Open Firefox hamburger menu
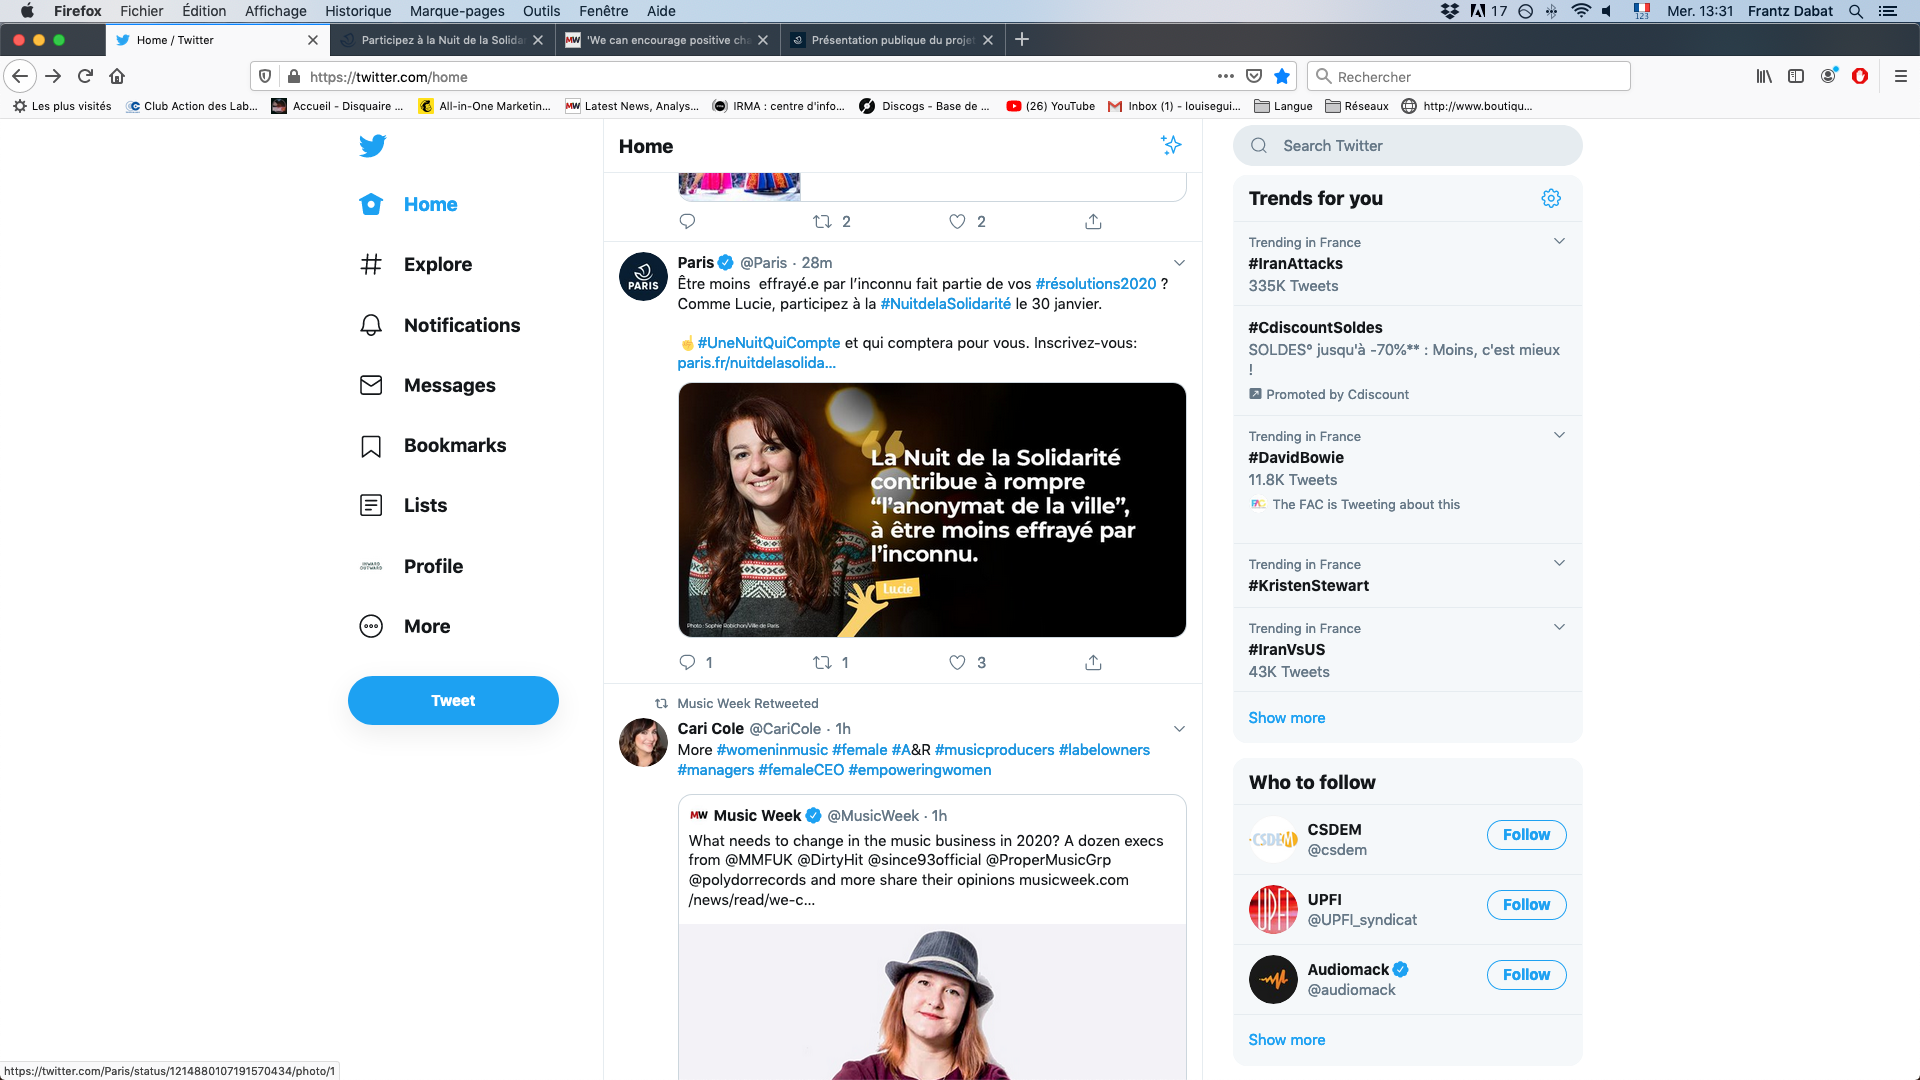Image resolution: width=1920 pixels, height=1080 pixels. [1901, 76]
